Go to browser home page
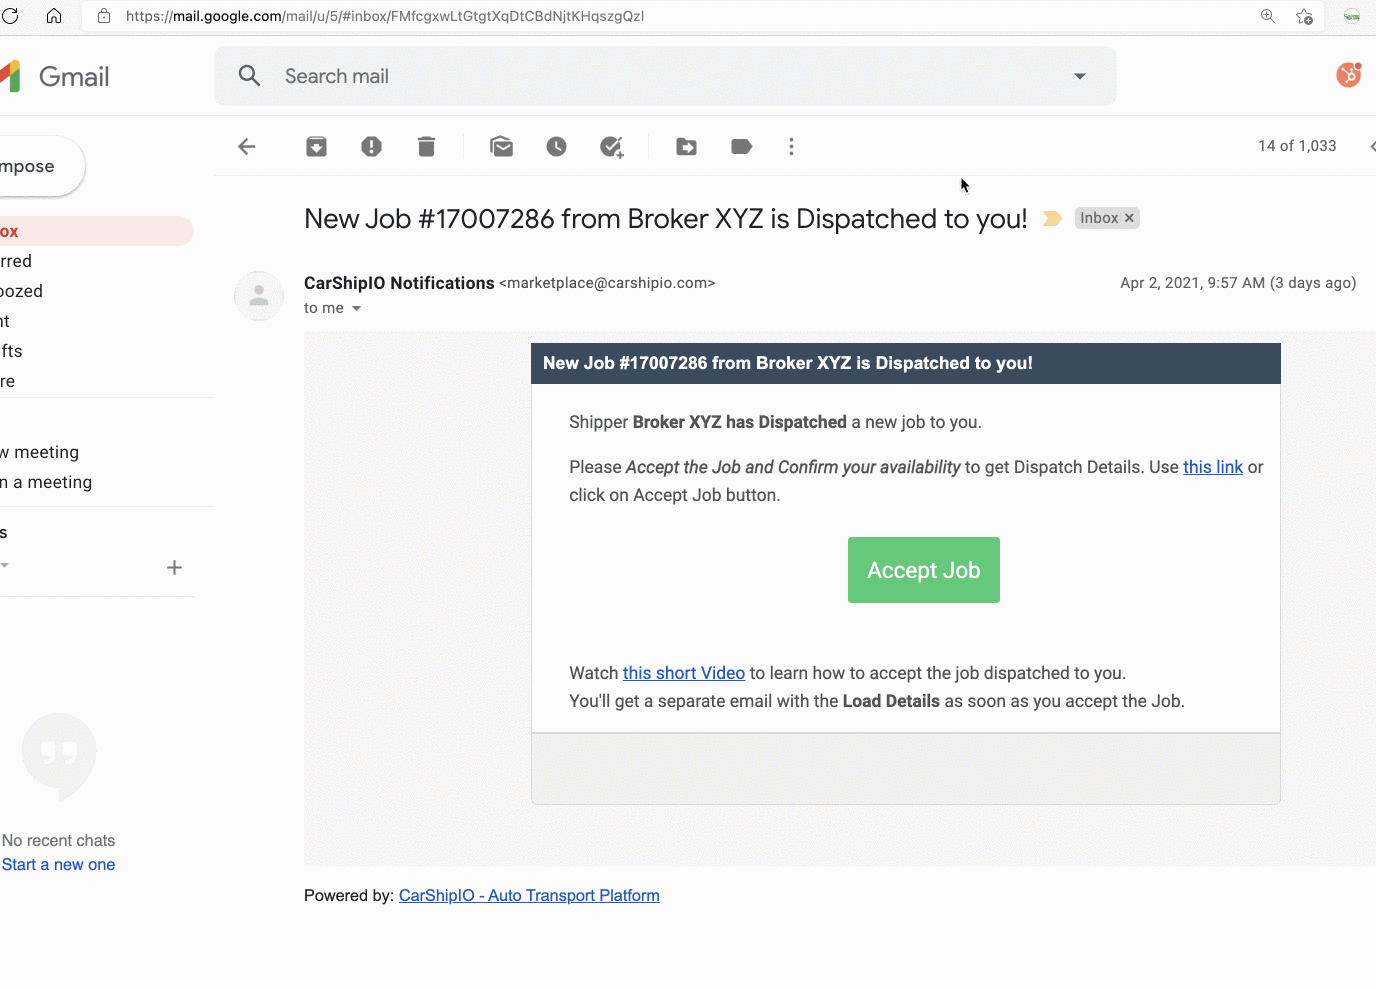 [x=54, y=15]
